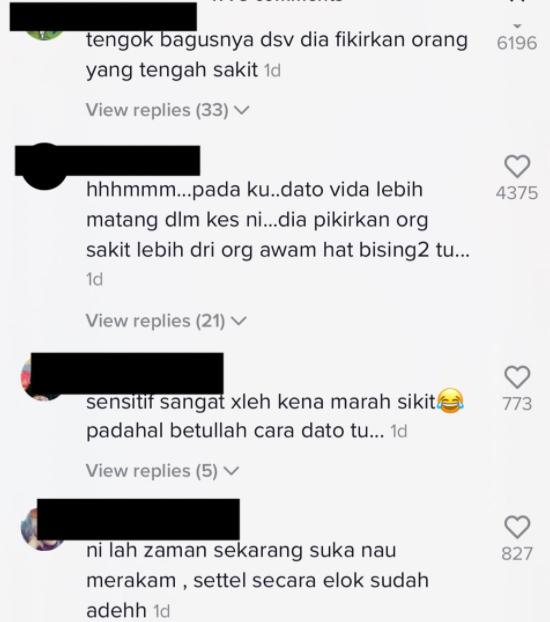Image resolution: width=550 pixels, height=622 pixels.
Task: Like the 'sensitif sangat' comment
Action: pyautogui.click(x=517, y=377)
